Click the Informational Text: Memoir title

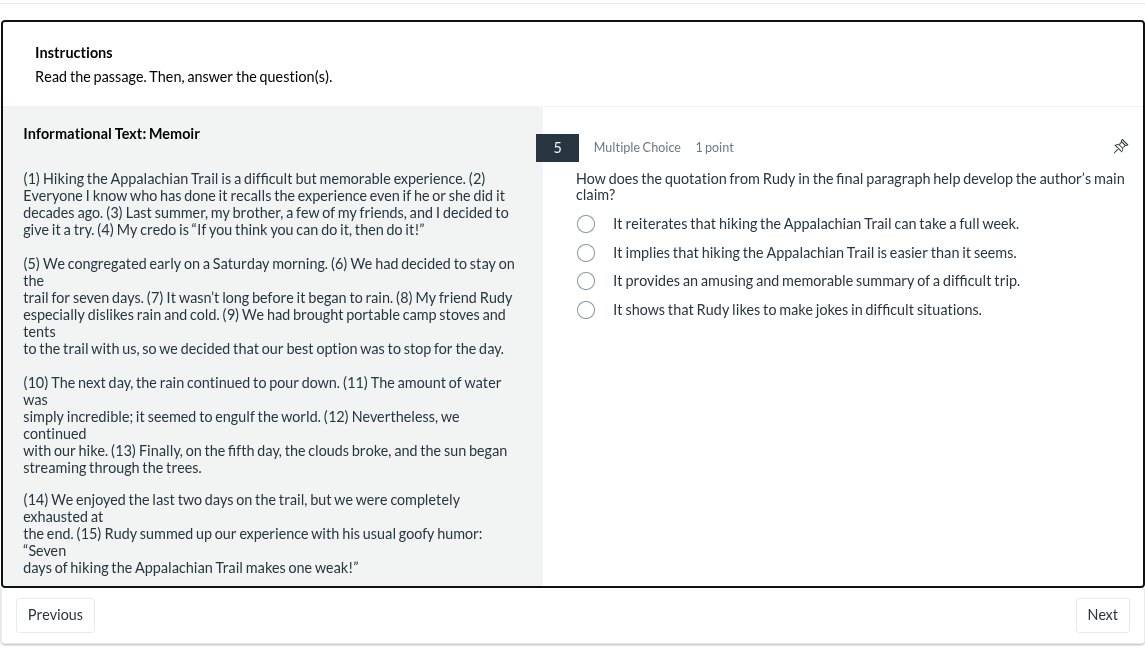point(111,133)
